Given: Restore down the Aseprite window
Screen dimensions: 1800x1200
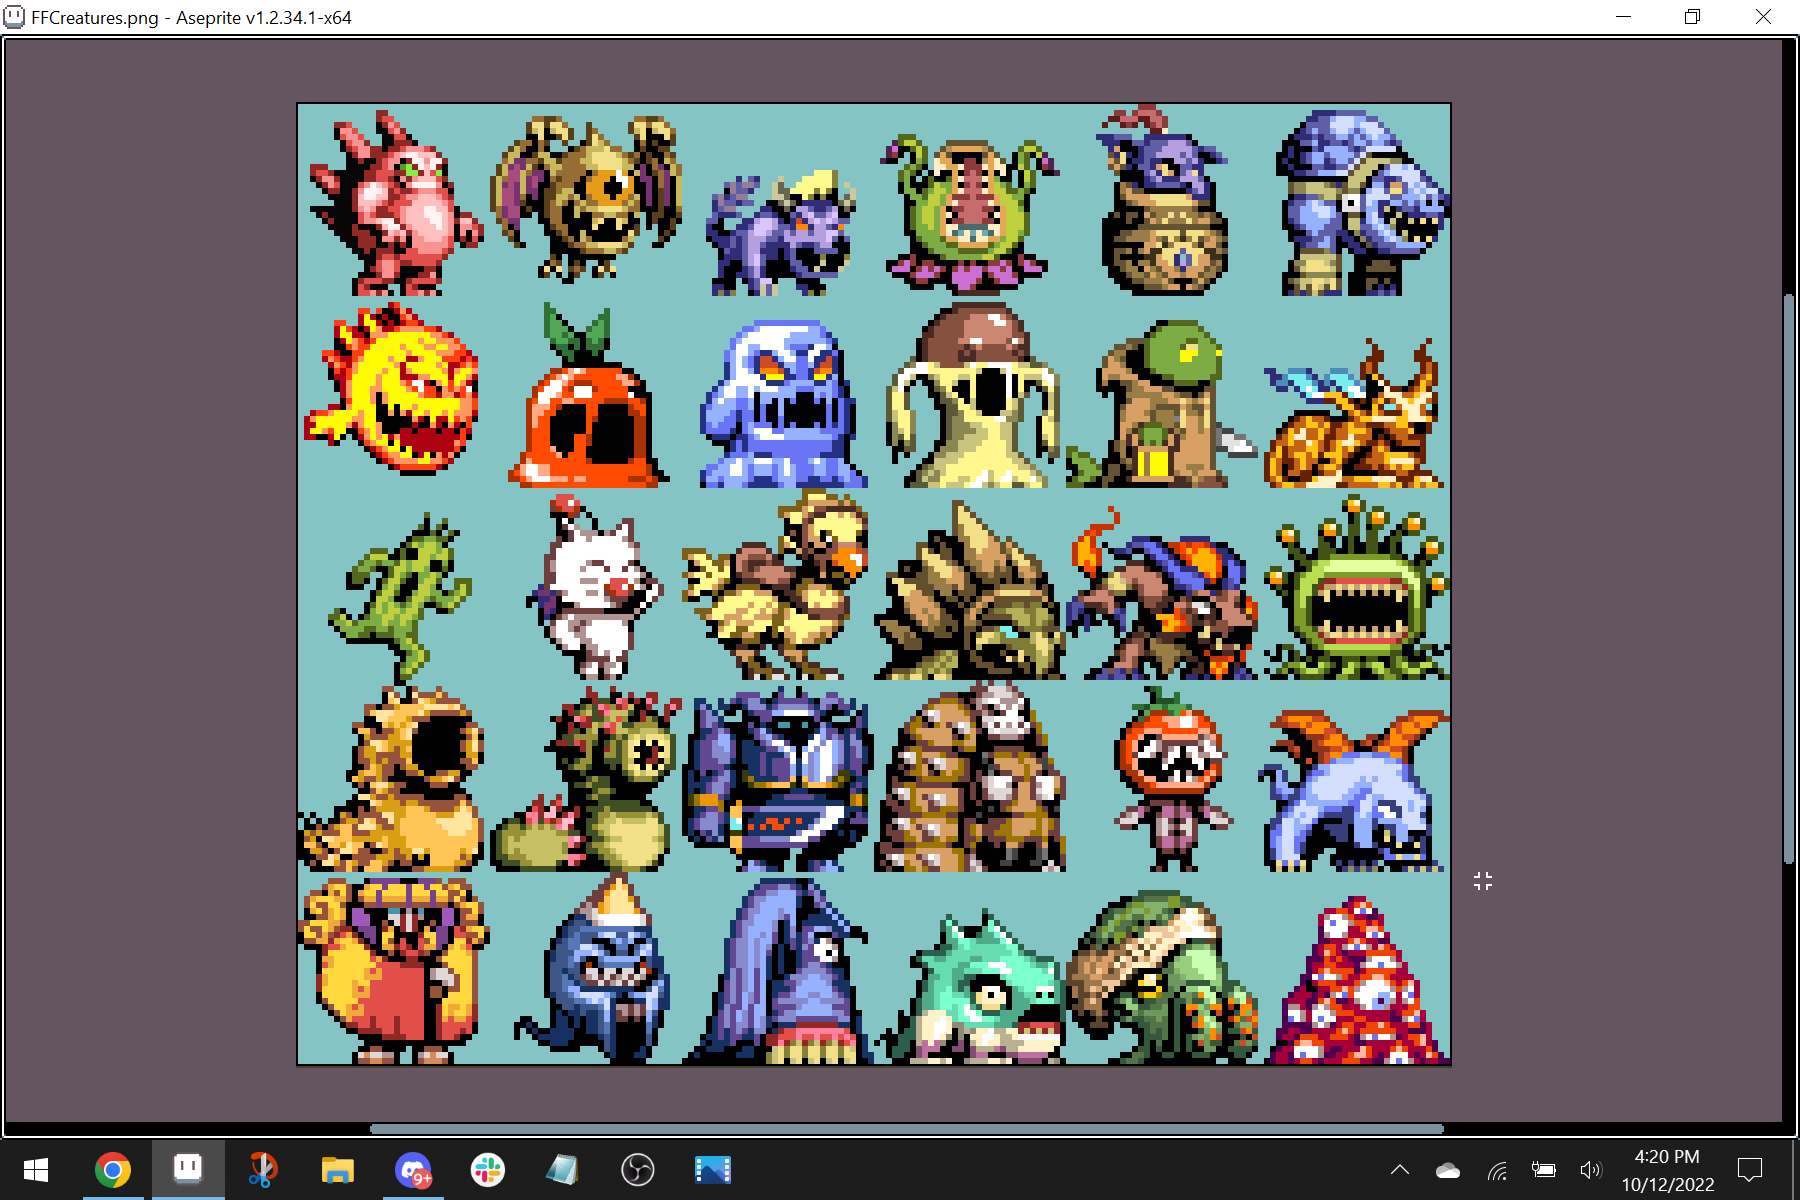Looking at the screenshot, I should pos(1692,17).
